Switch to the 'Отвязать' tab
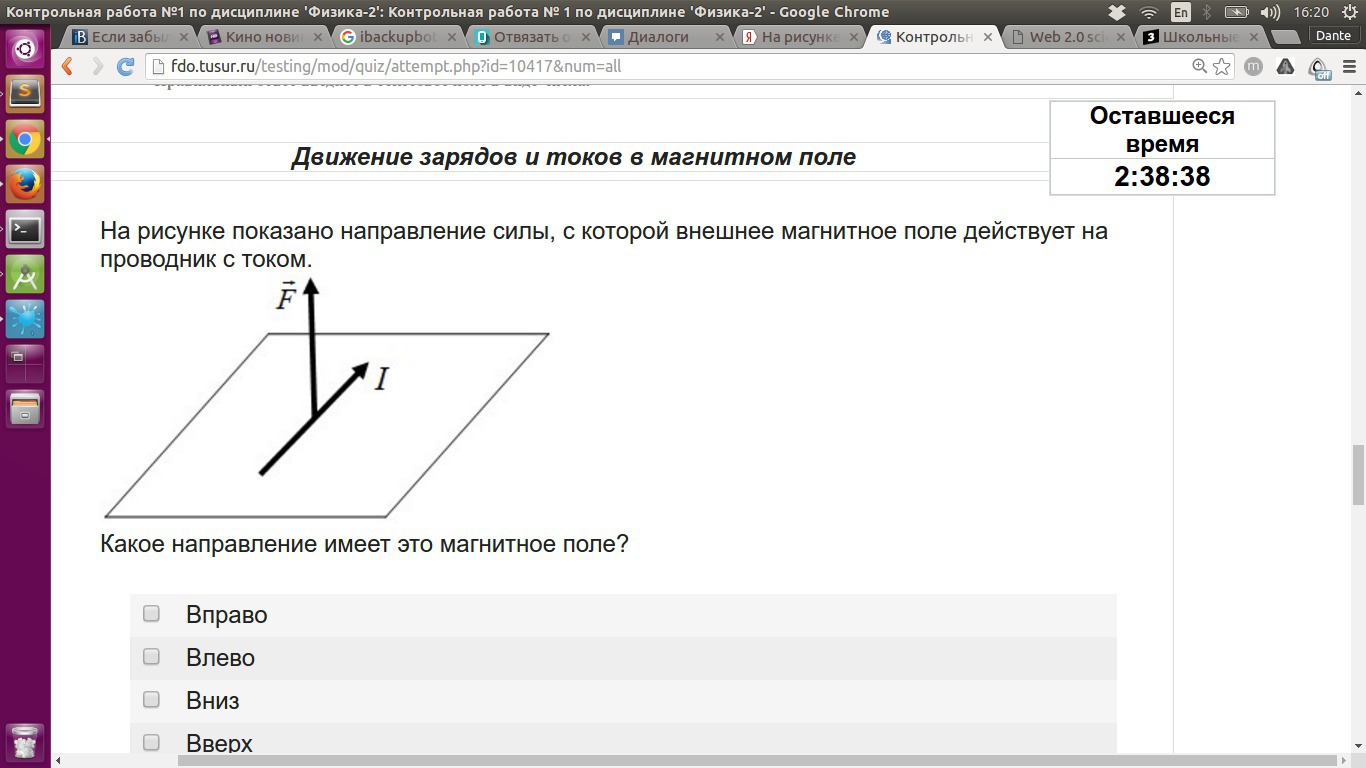 click(x=531, y=37)
